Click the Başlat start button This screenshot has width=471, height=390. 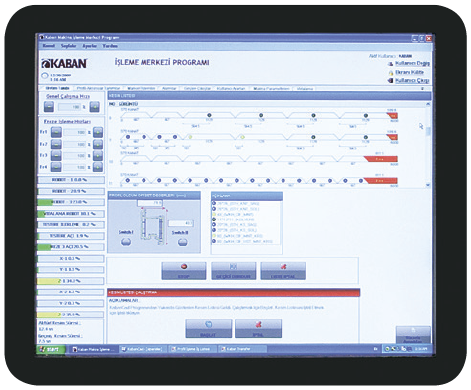coord(209,329)
